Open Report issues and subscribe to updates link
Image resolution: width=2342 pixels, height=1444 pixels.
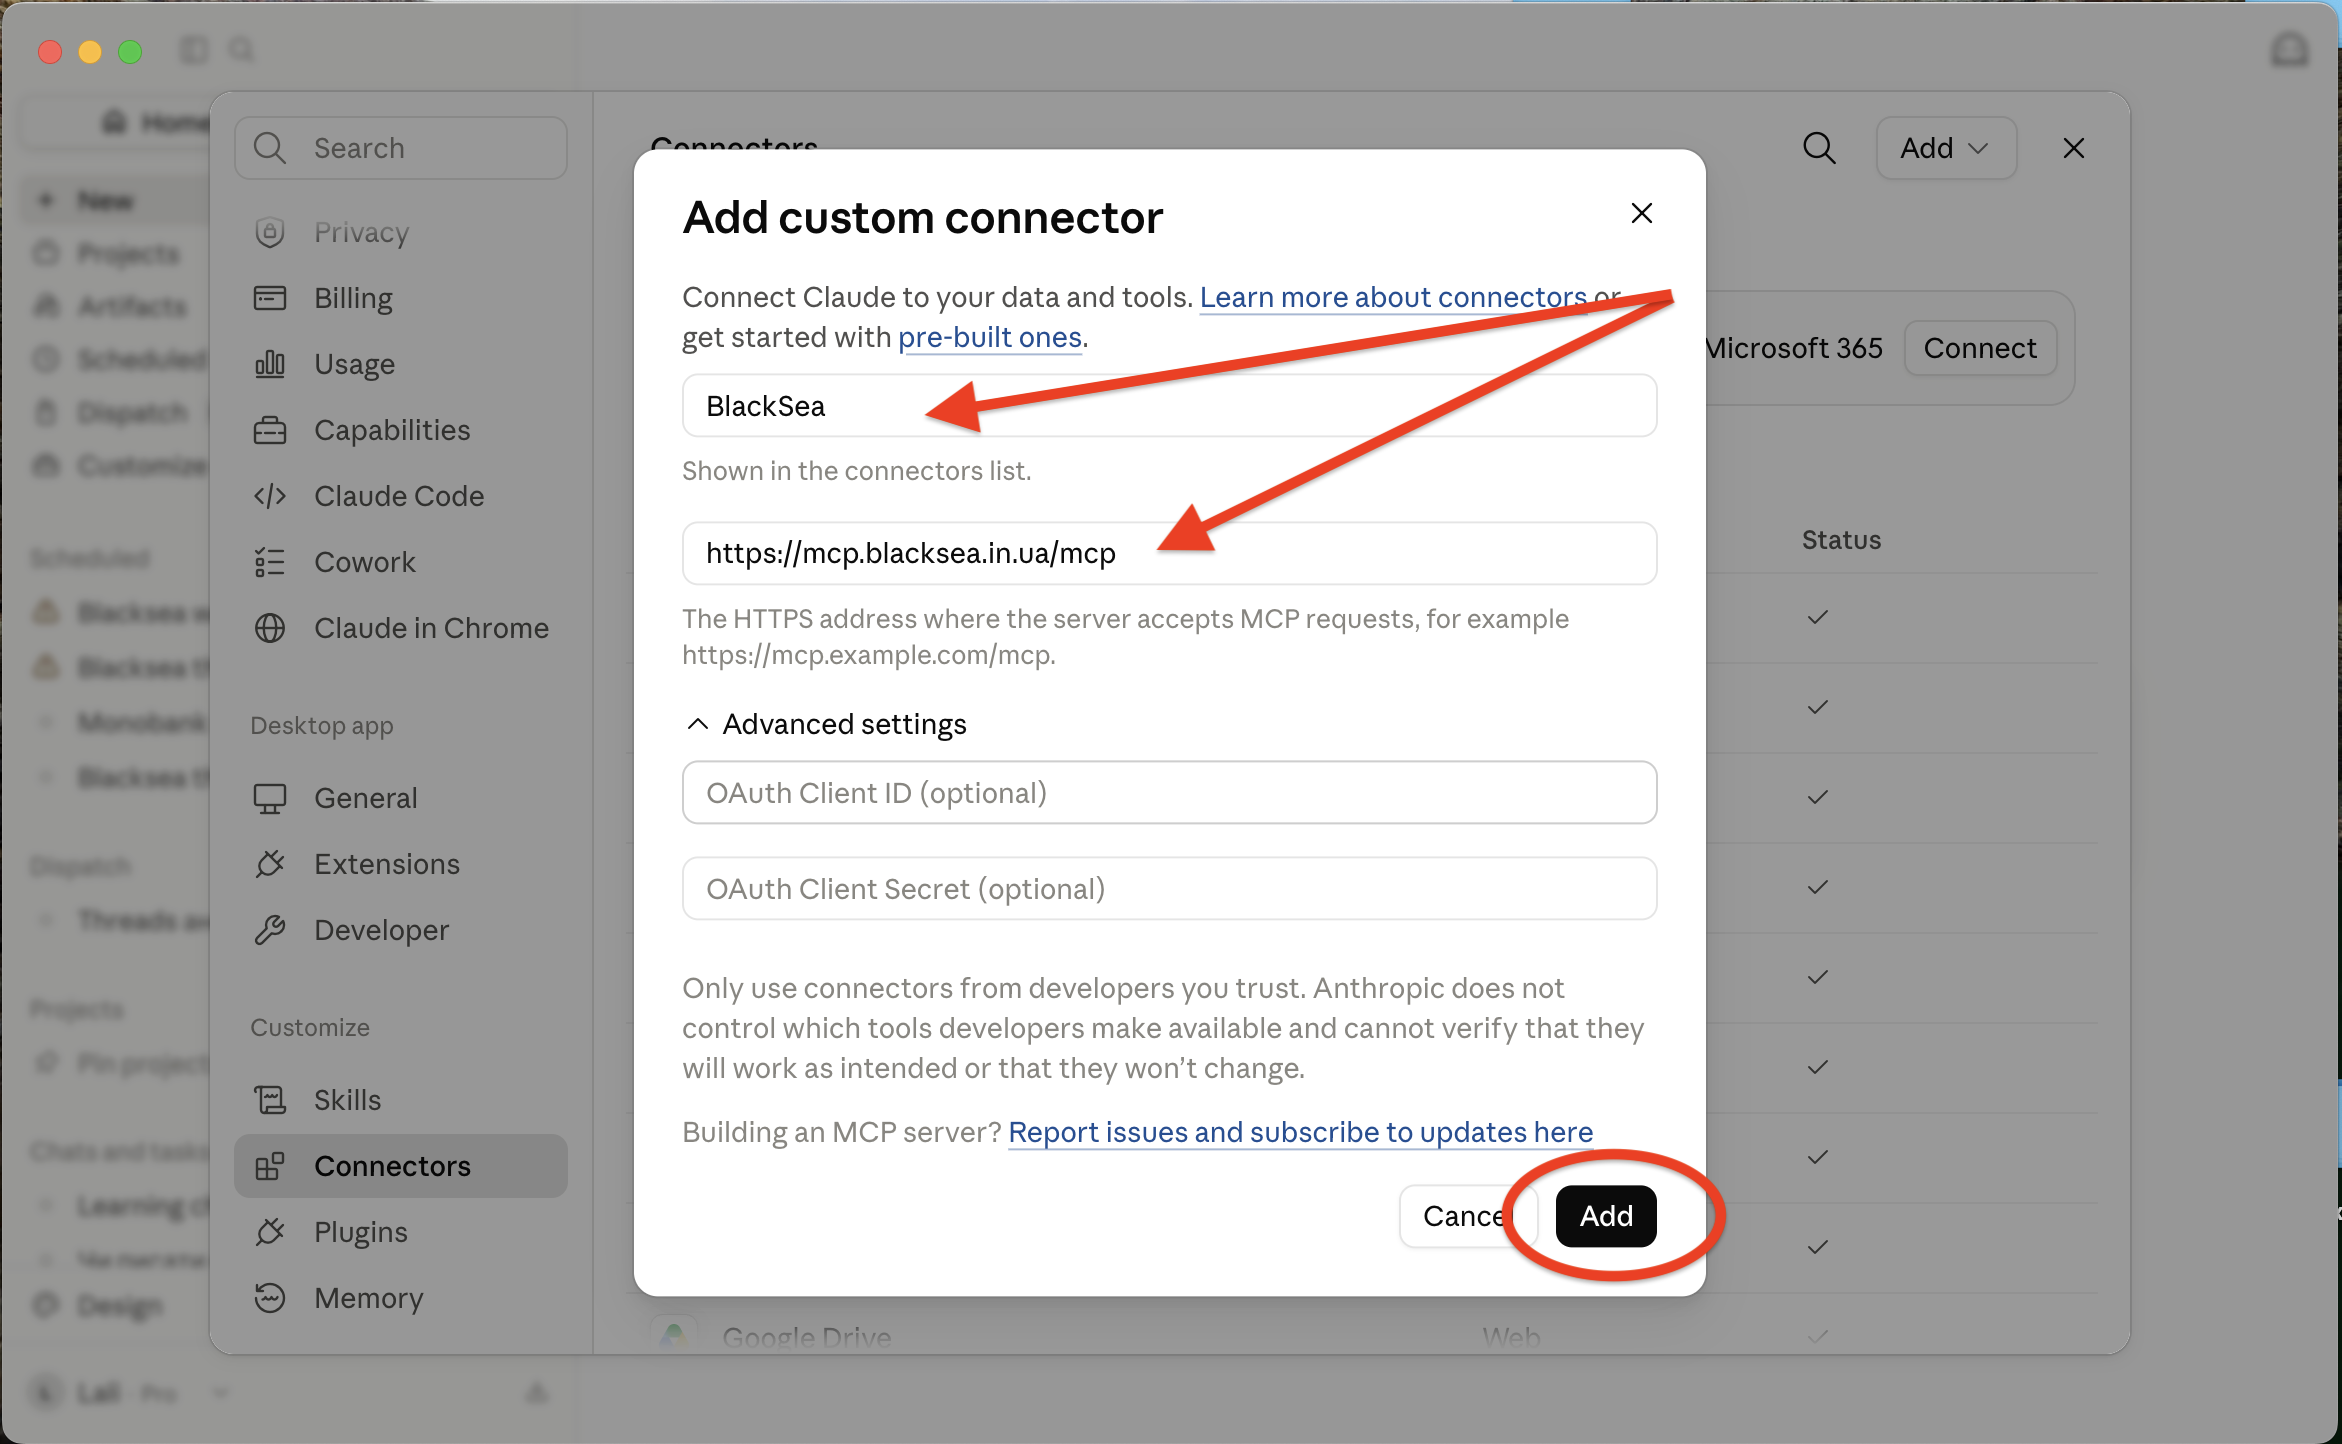point(1300,1132)
